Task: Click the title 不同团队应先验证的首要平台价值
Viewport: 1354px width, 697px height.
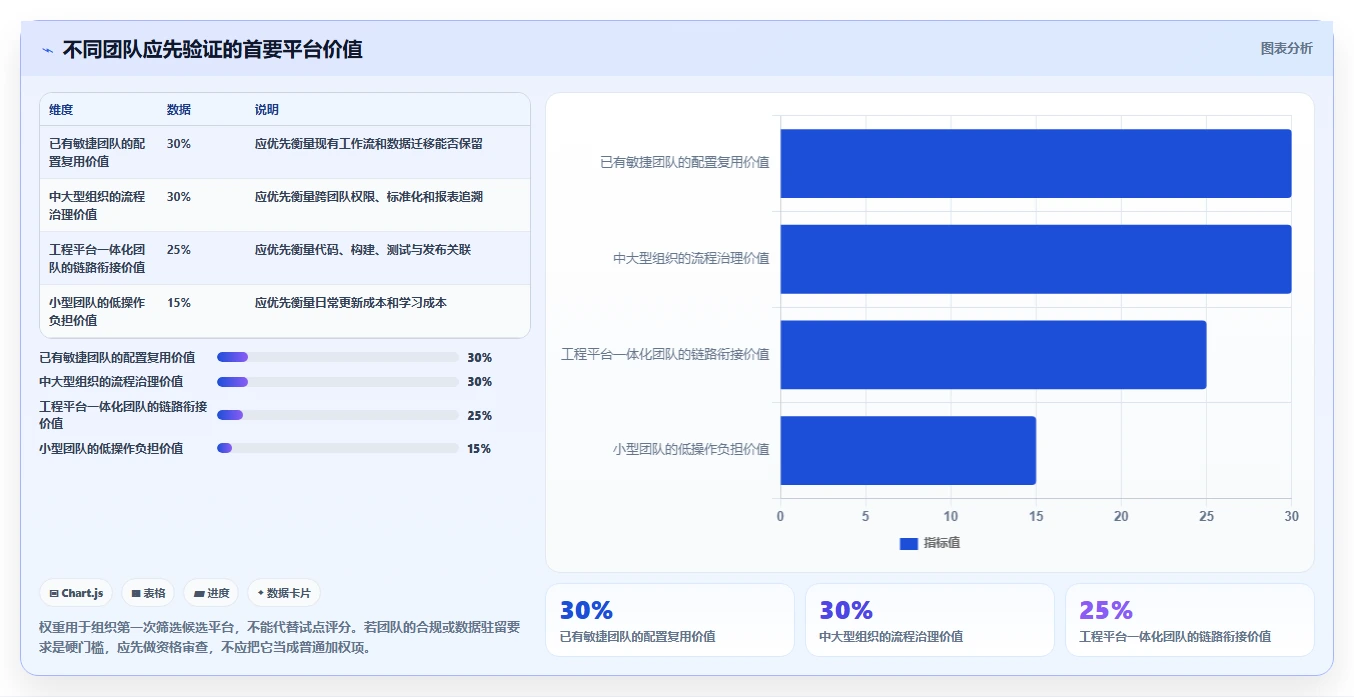Action: [213, 49]
